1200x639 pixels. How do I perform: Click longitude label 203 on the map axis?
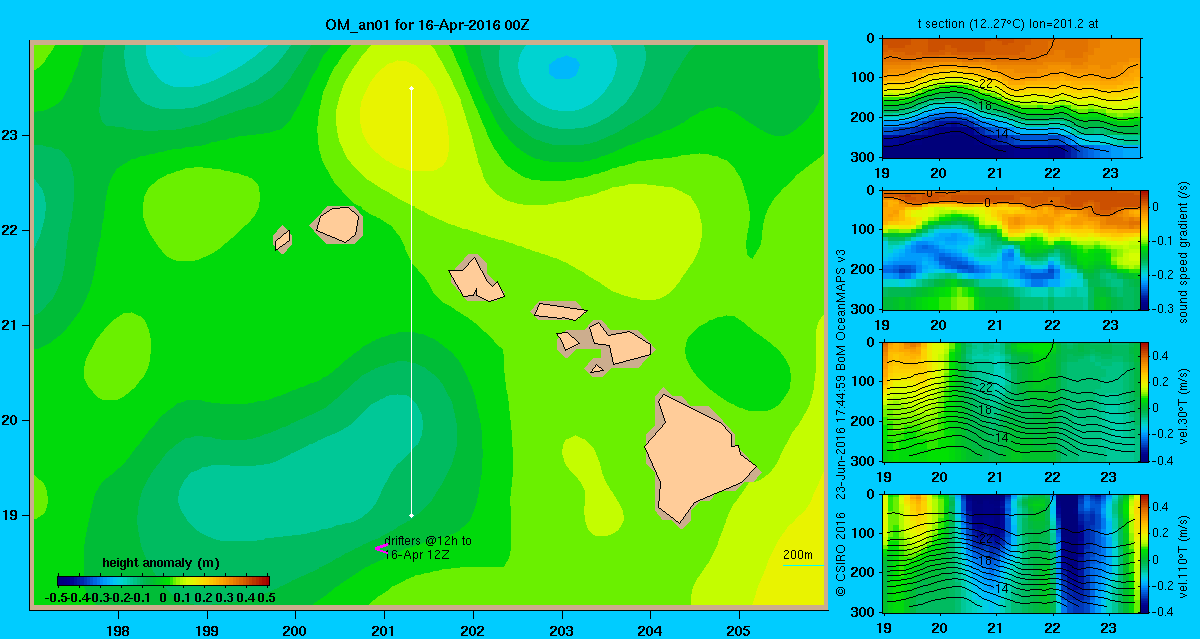[562, 630]
